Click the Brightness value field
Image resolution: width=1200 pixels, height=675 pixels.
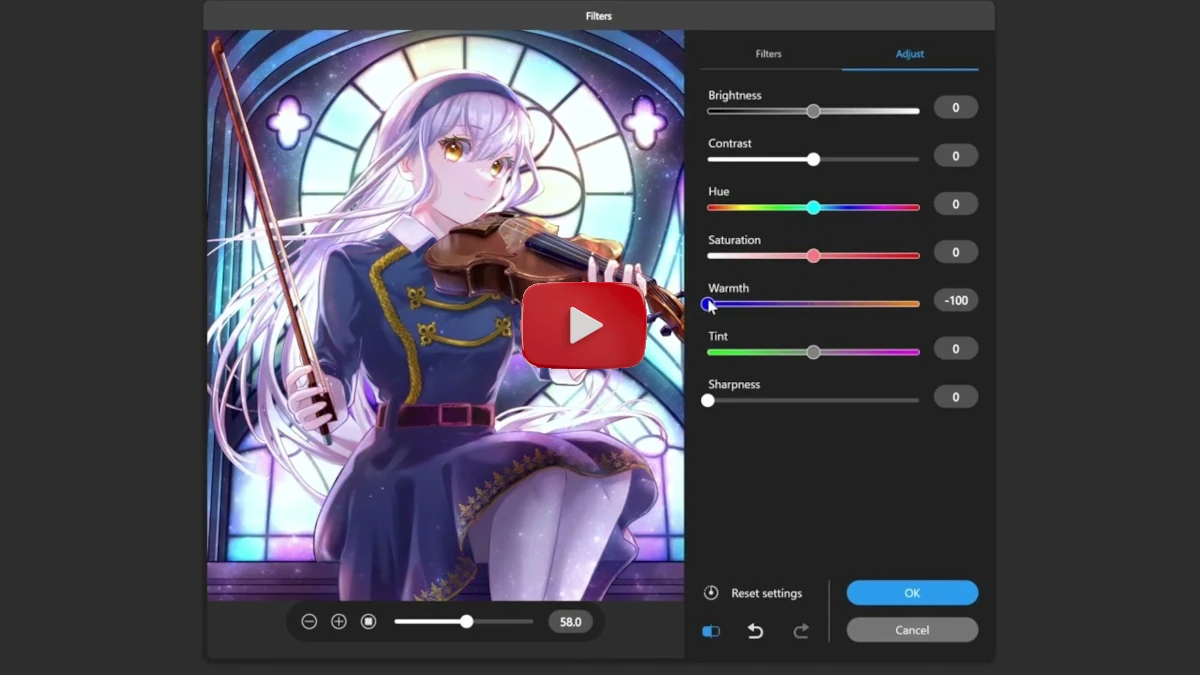pos(956,108)
